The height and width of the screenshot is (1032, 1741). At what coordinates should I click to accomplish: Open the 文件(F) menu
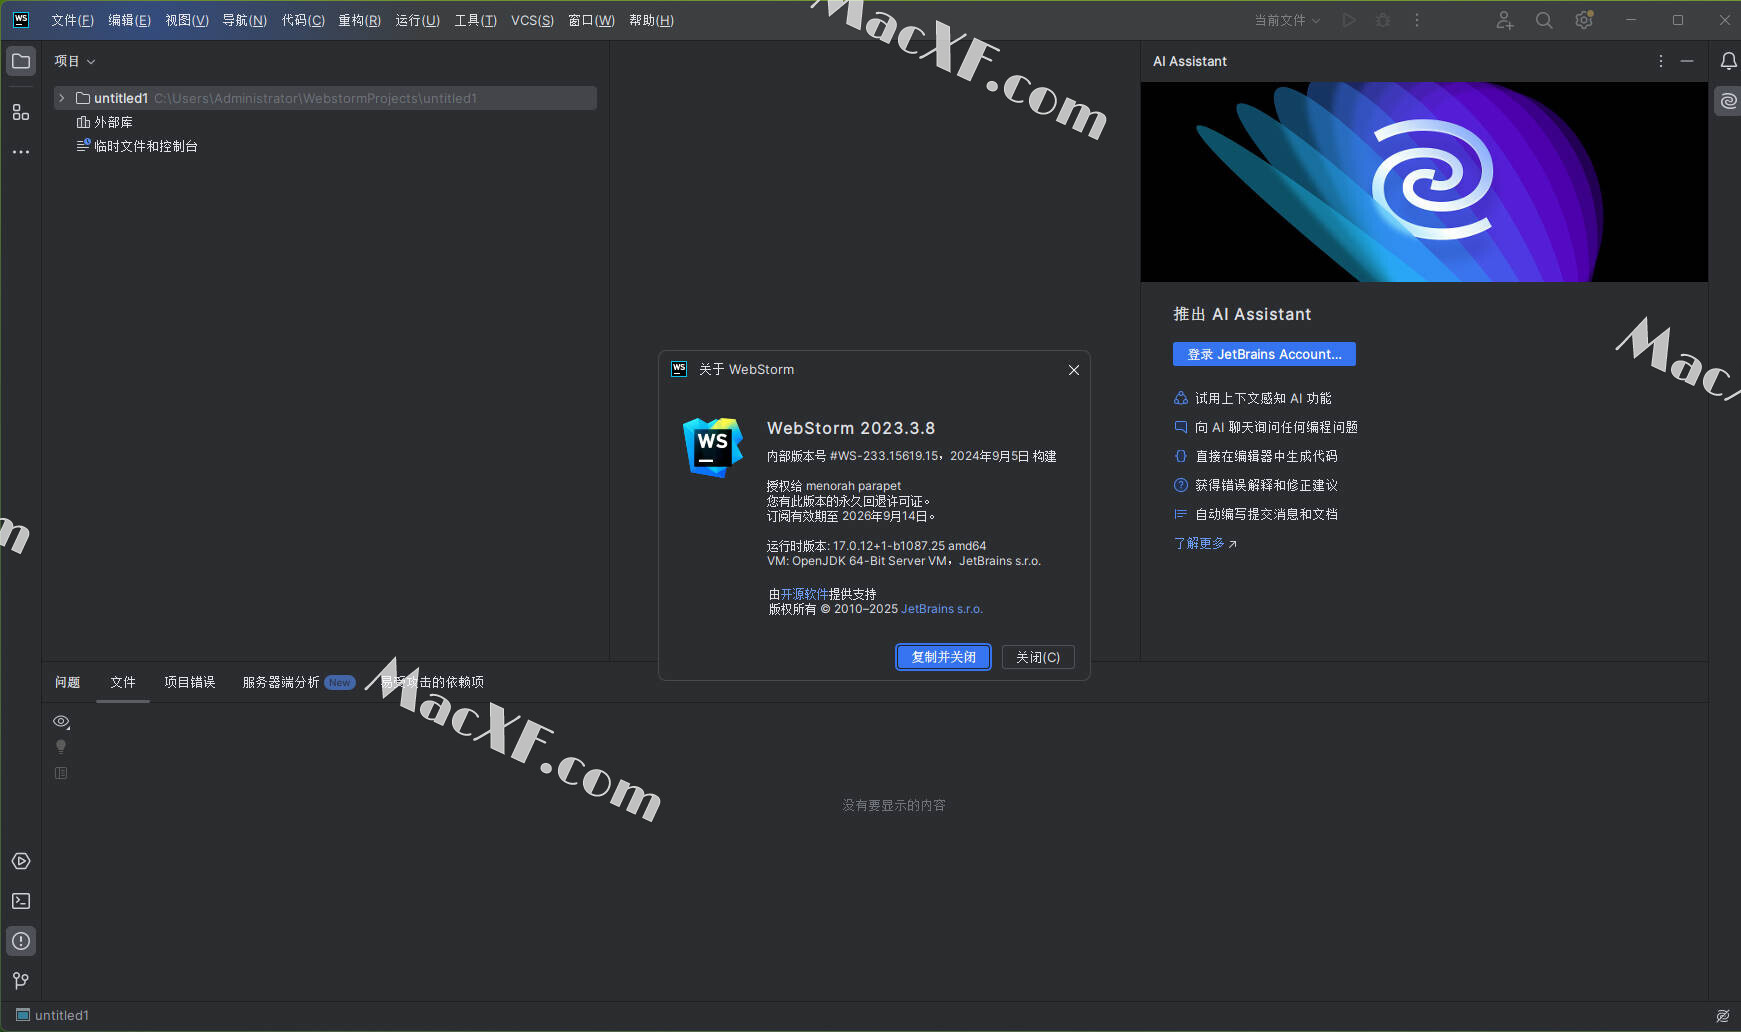[x=72, y=20]
